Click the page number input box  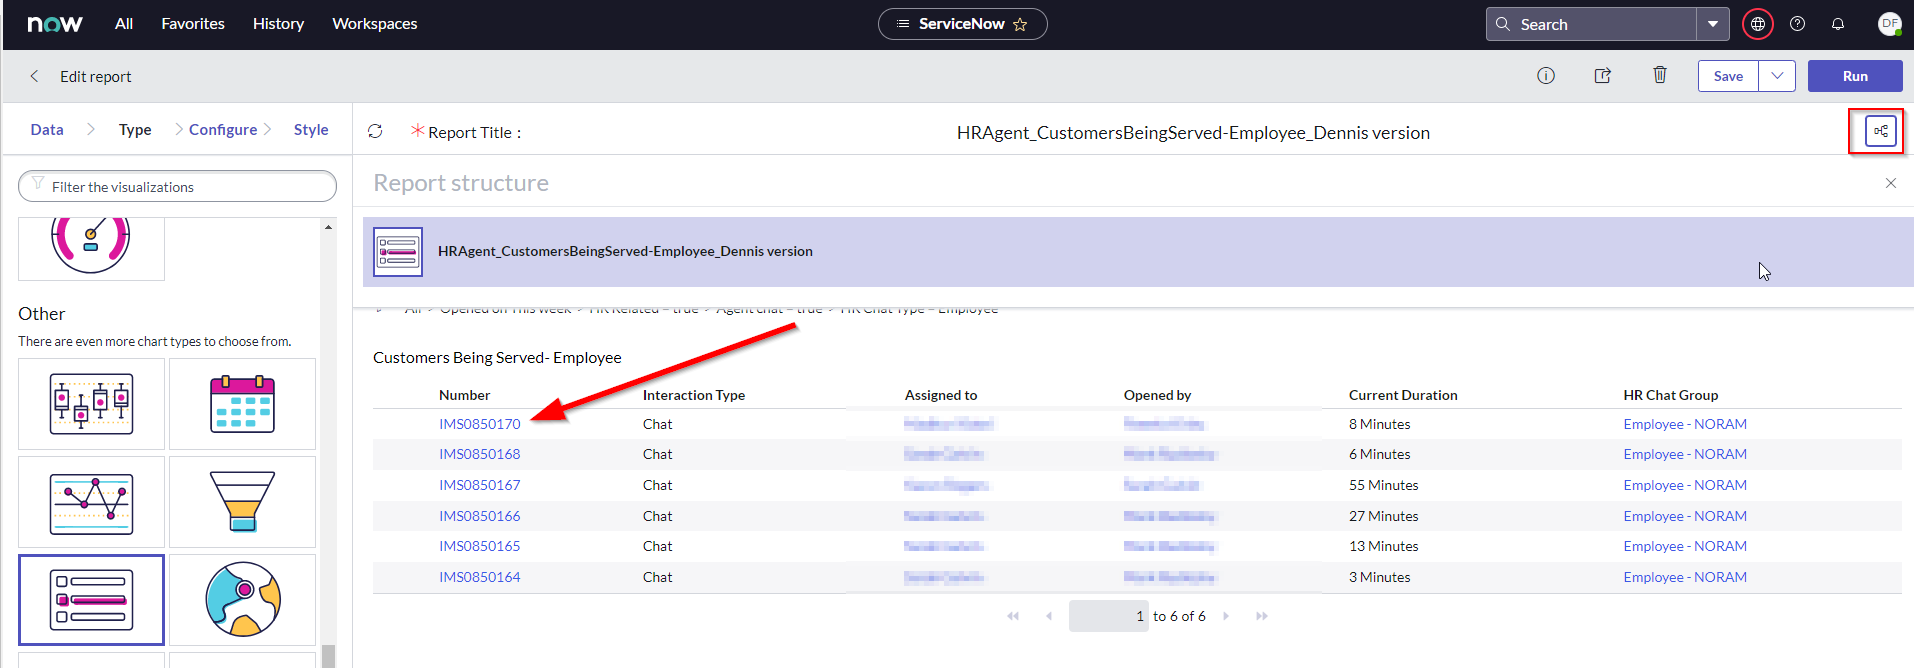click(1109, 616)
